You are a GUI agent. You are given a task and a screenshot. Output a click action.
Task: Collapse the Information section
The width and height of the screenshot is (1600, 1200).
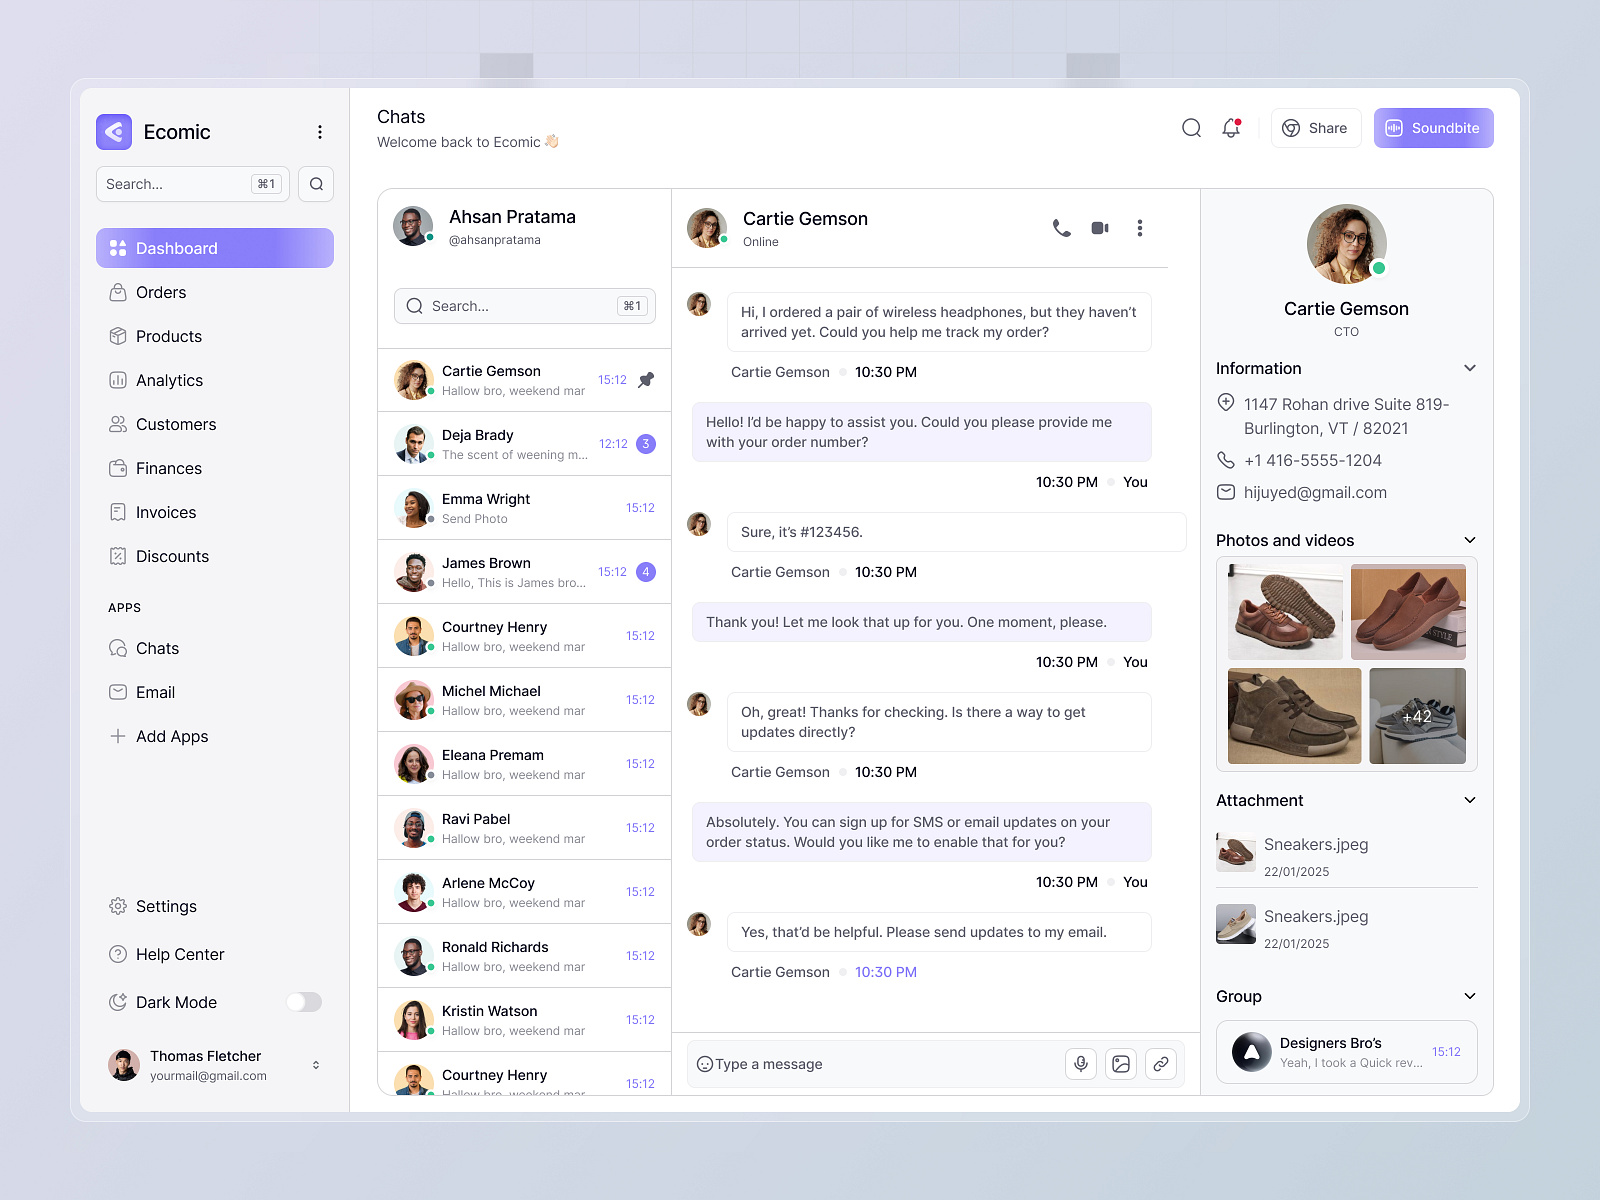(1469, 368)
